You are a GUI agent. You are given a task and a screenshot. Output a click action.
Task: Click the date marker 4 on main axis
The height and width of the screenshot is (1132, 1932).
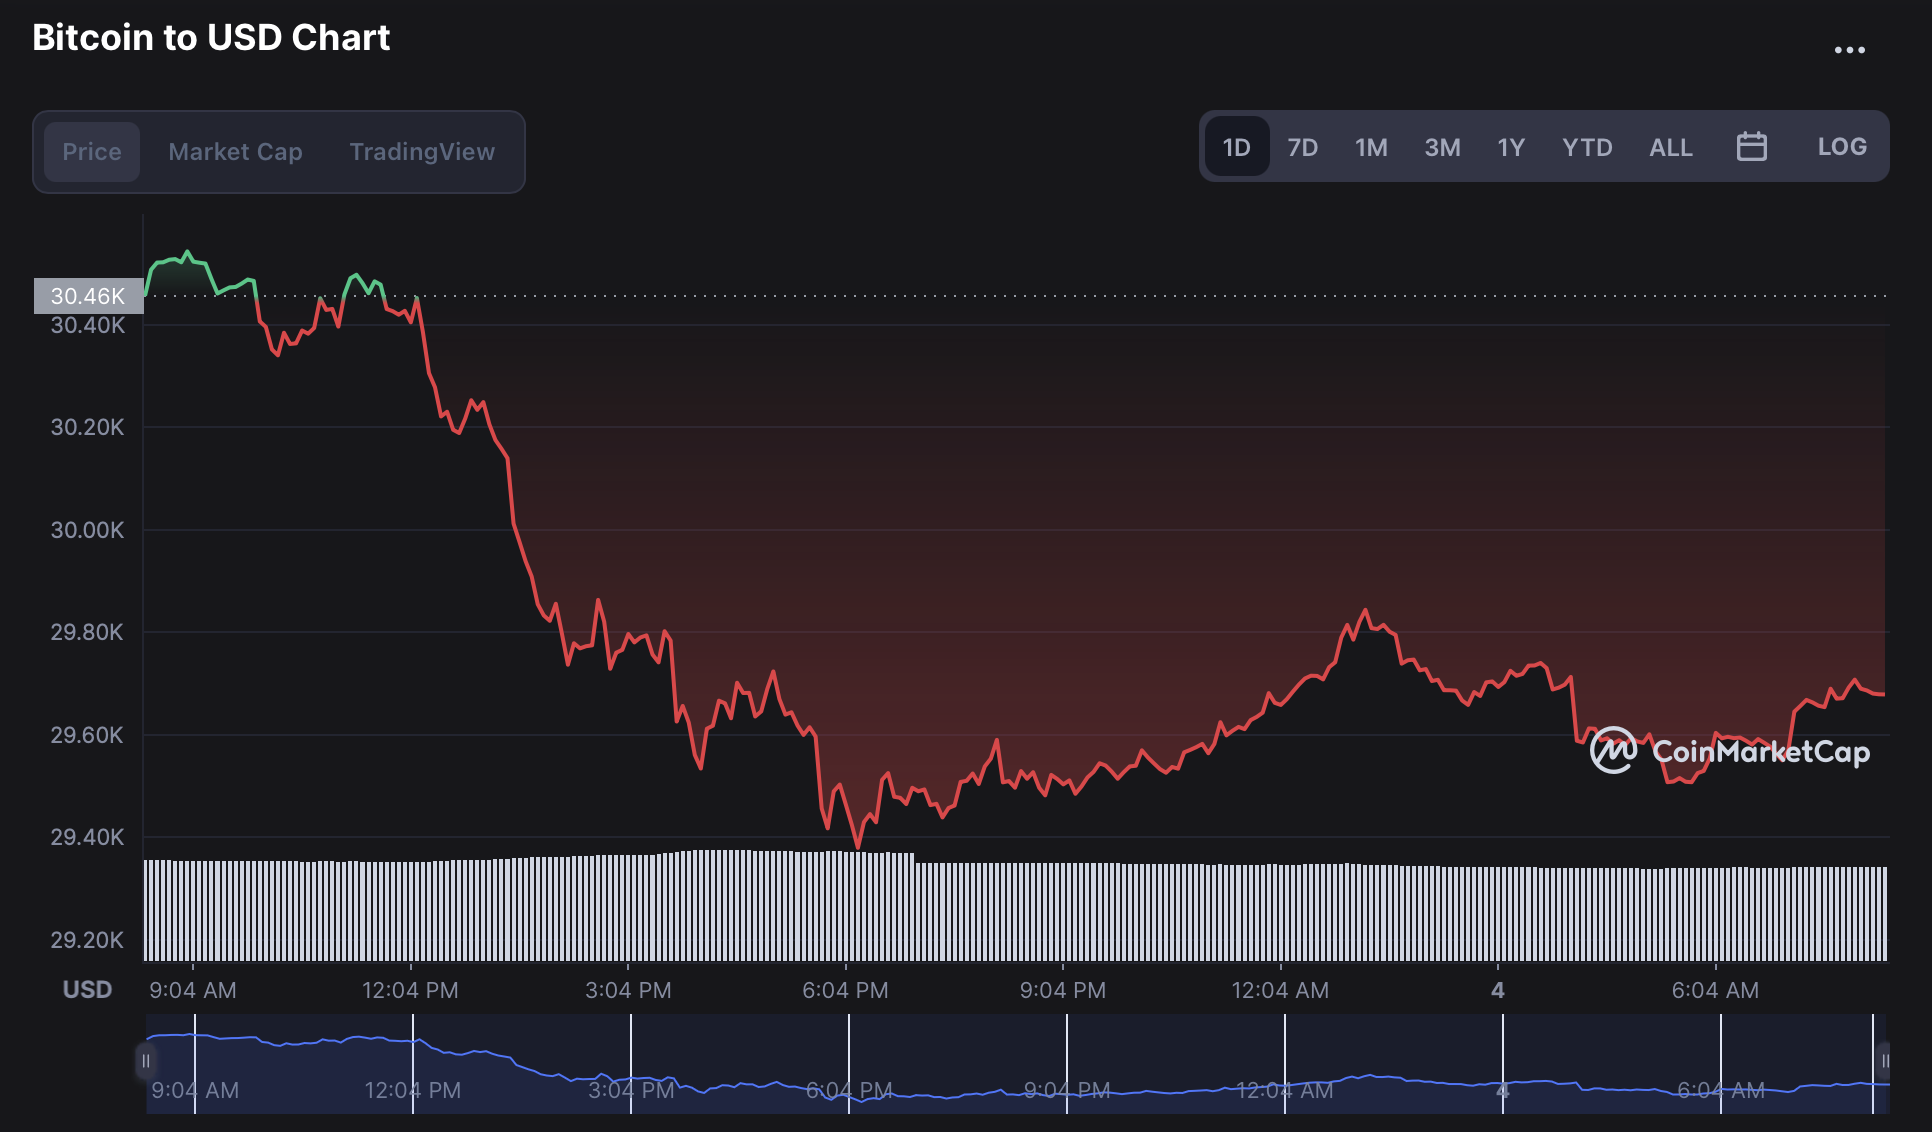(1497, 990)
